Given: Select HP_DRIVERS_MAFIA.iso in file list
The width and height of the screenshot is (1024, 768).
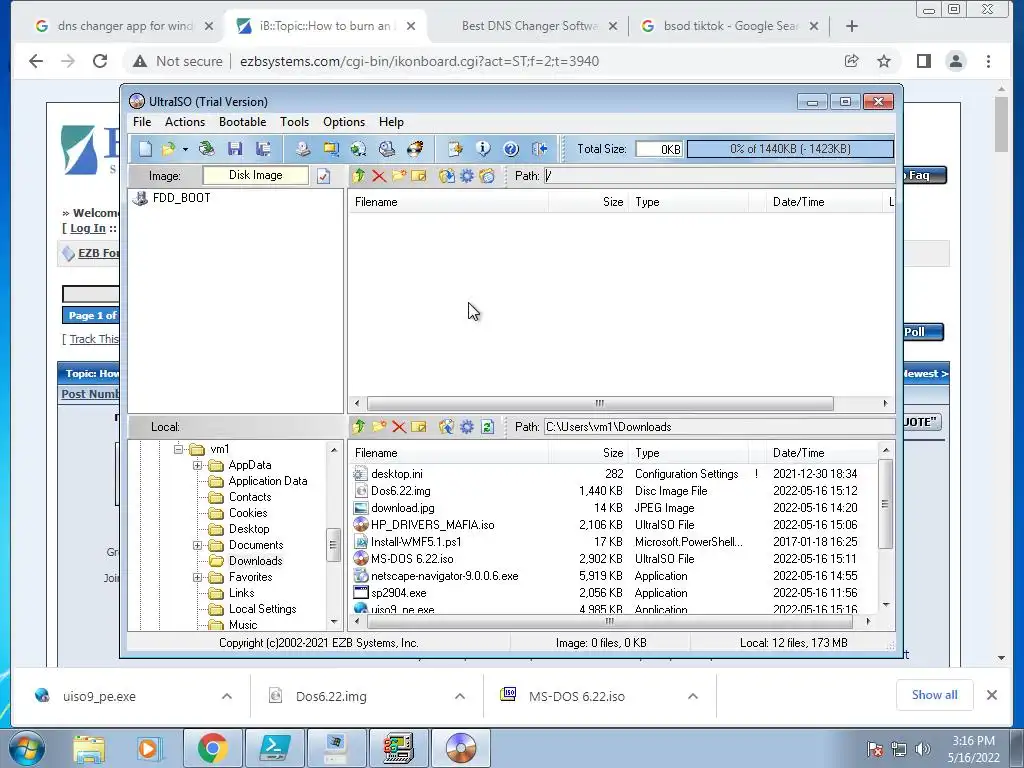Looking at the screenshot, I should point(432,525).
